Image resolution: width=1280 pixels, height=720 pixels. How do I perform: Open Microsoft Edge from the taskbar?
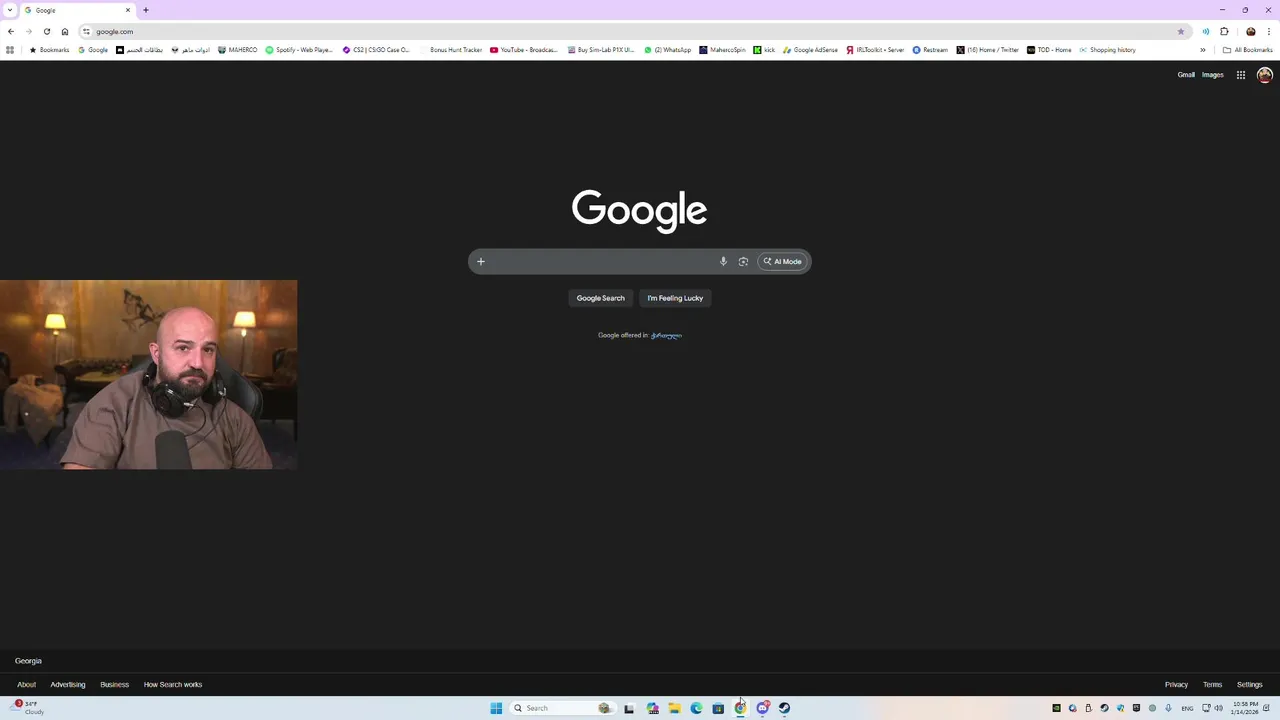click(697, 708)
